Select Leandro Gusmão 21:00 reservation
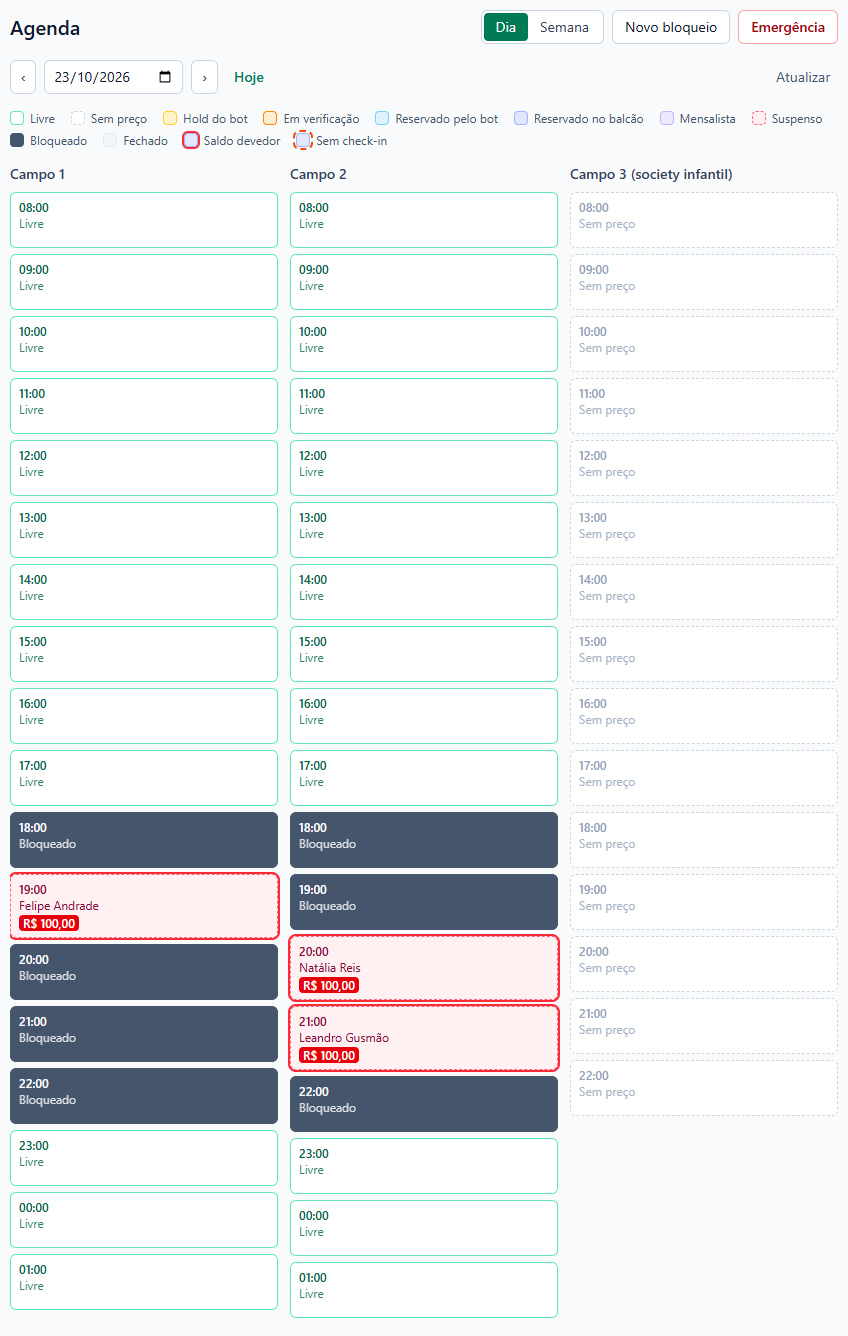The image size is (848, 1336). (424, 1038)
